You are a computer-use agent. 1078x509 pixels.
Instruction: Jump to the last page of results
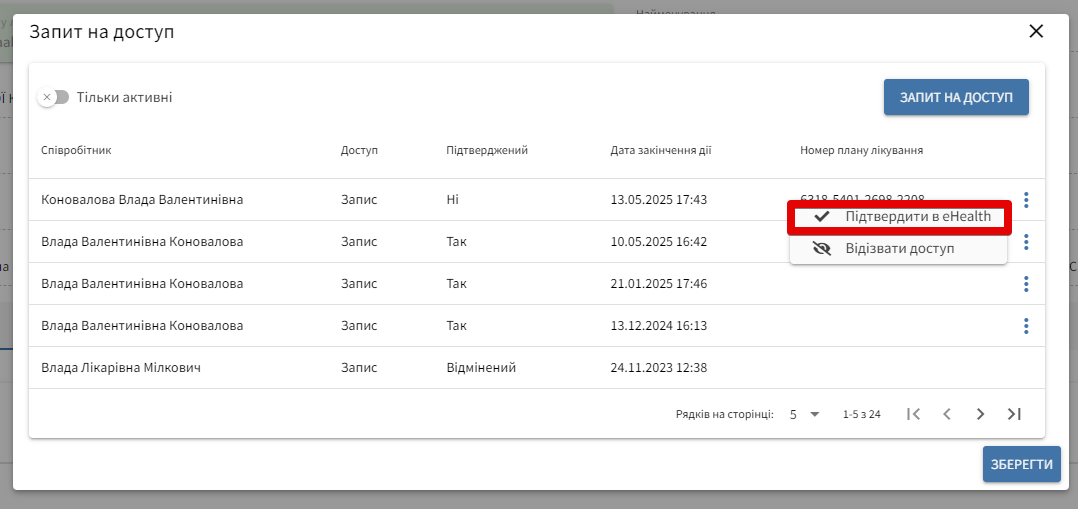click(x=1014, y=414)
